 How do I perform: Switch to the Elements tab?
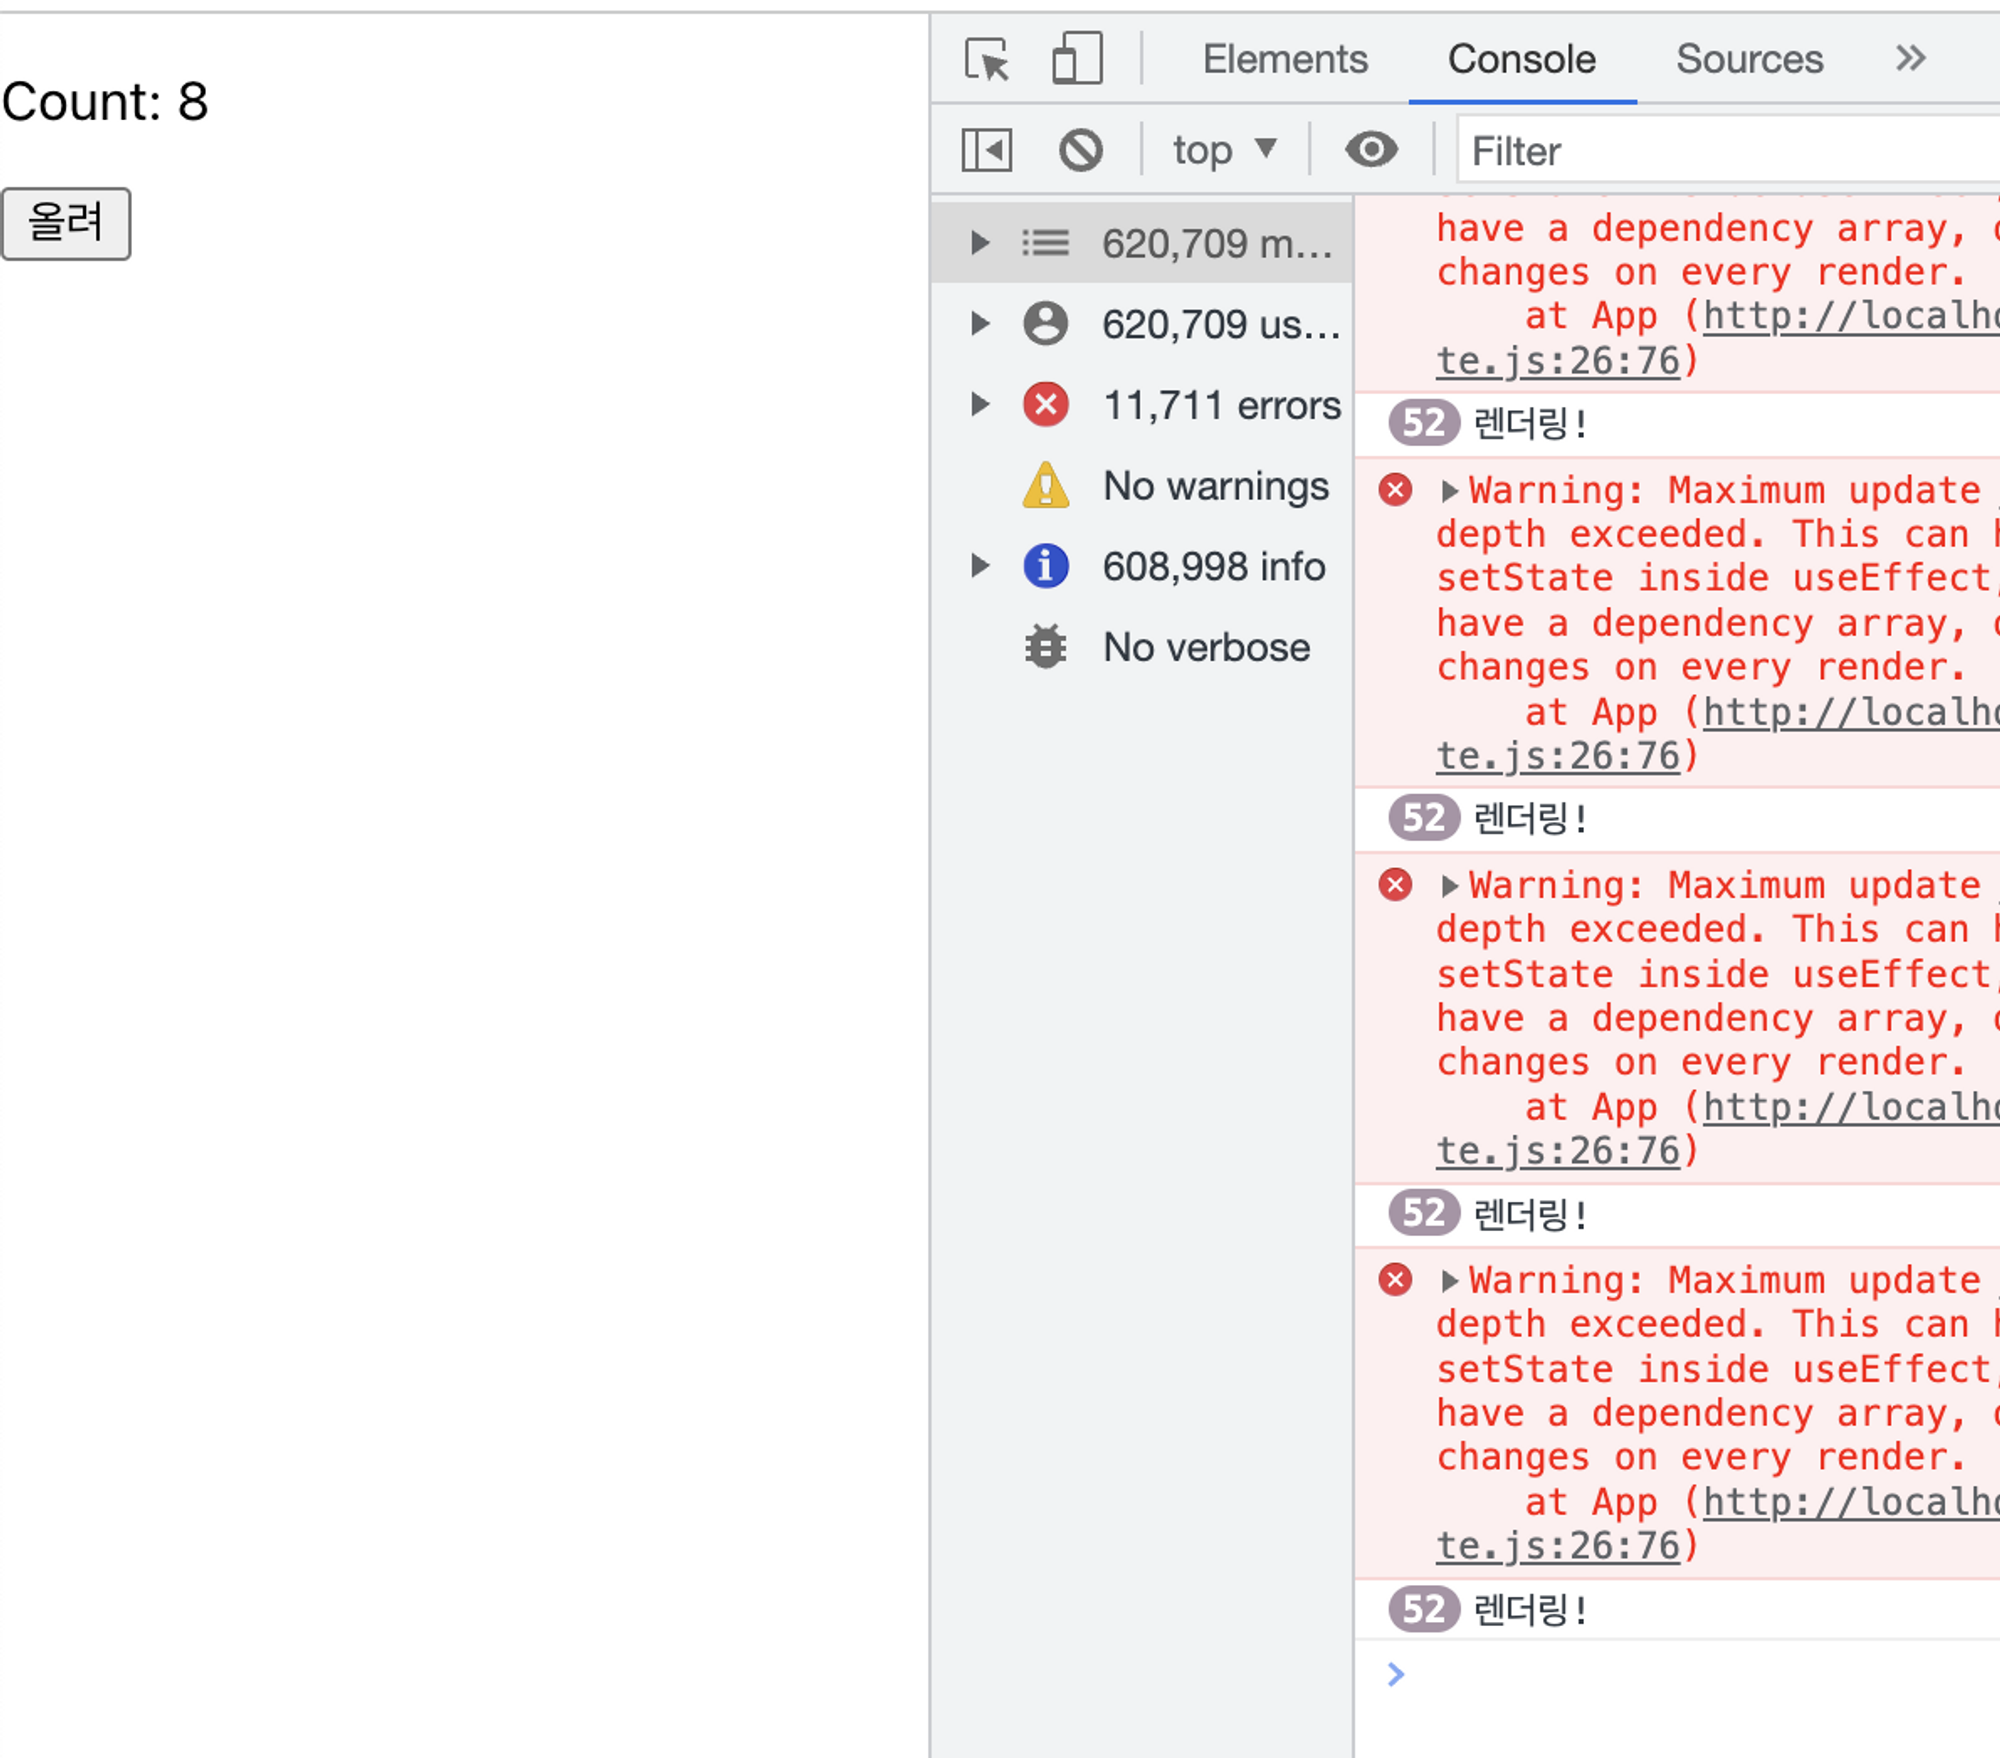1285,60
